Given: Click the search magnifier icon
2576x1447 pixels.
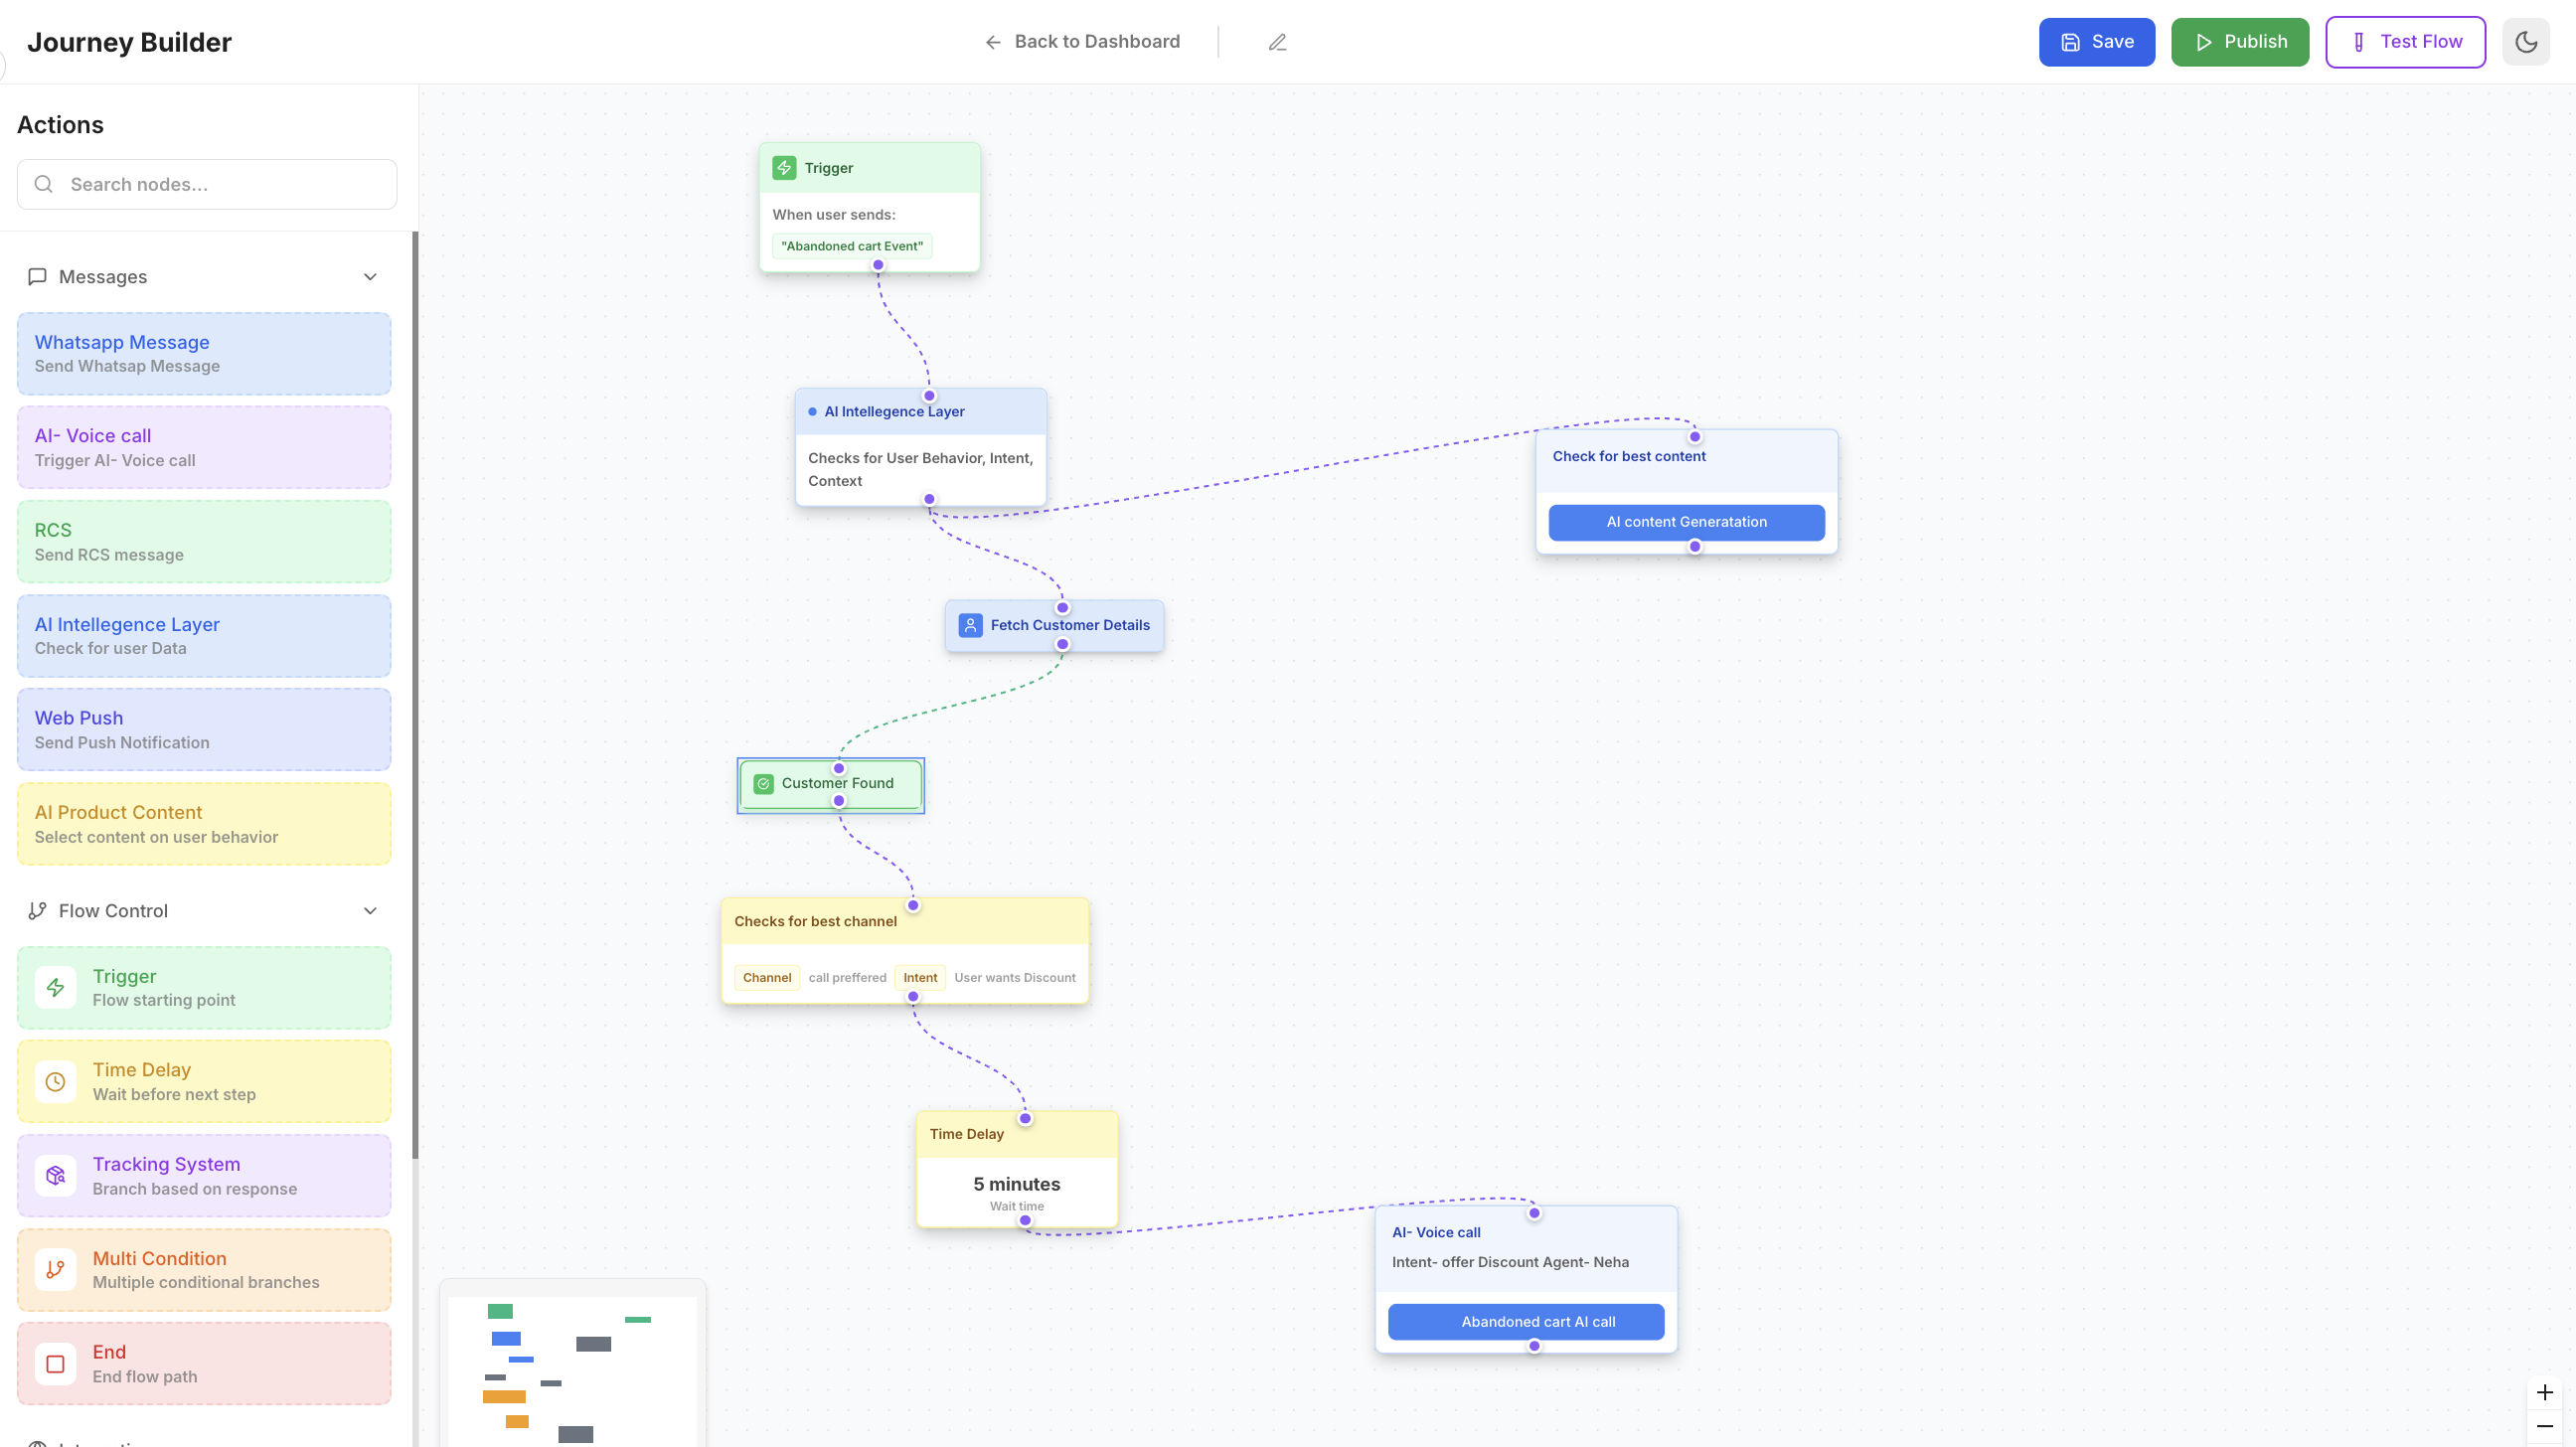Looking at the screenshot, I should [x=43, y=184].
